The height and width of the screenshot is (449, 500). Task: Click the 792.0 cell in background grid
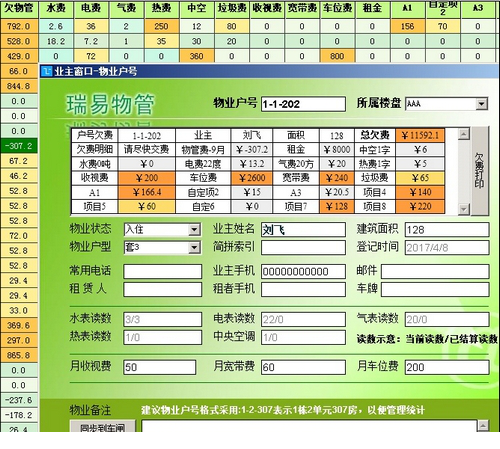coord(19,26)
